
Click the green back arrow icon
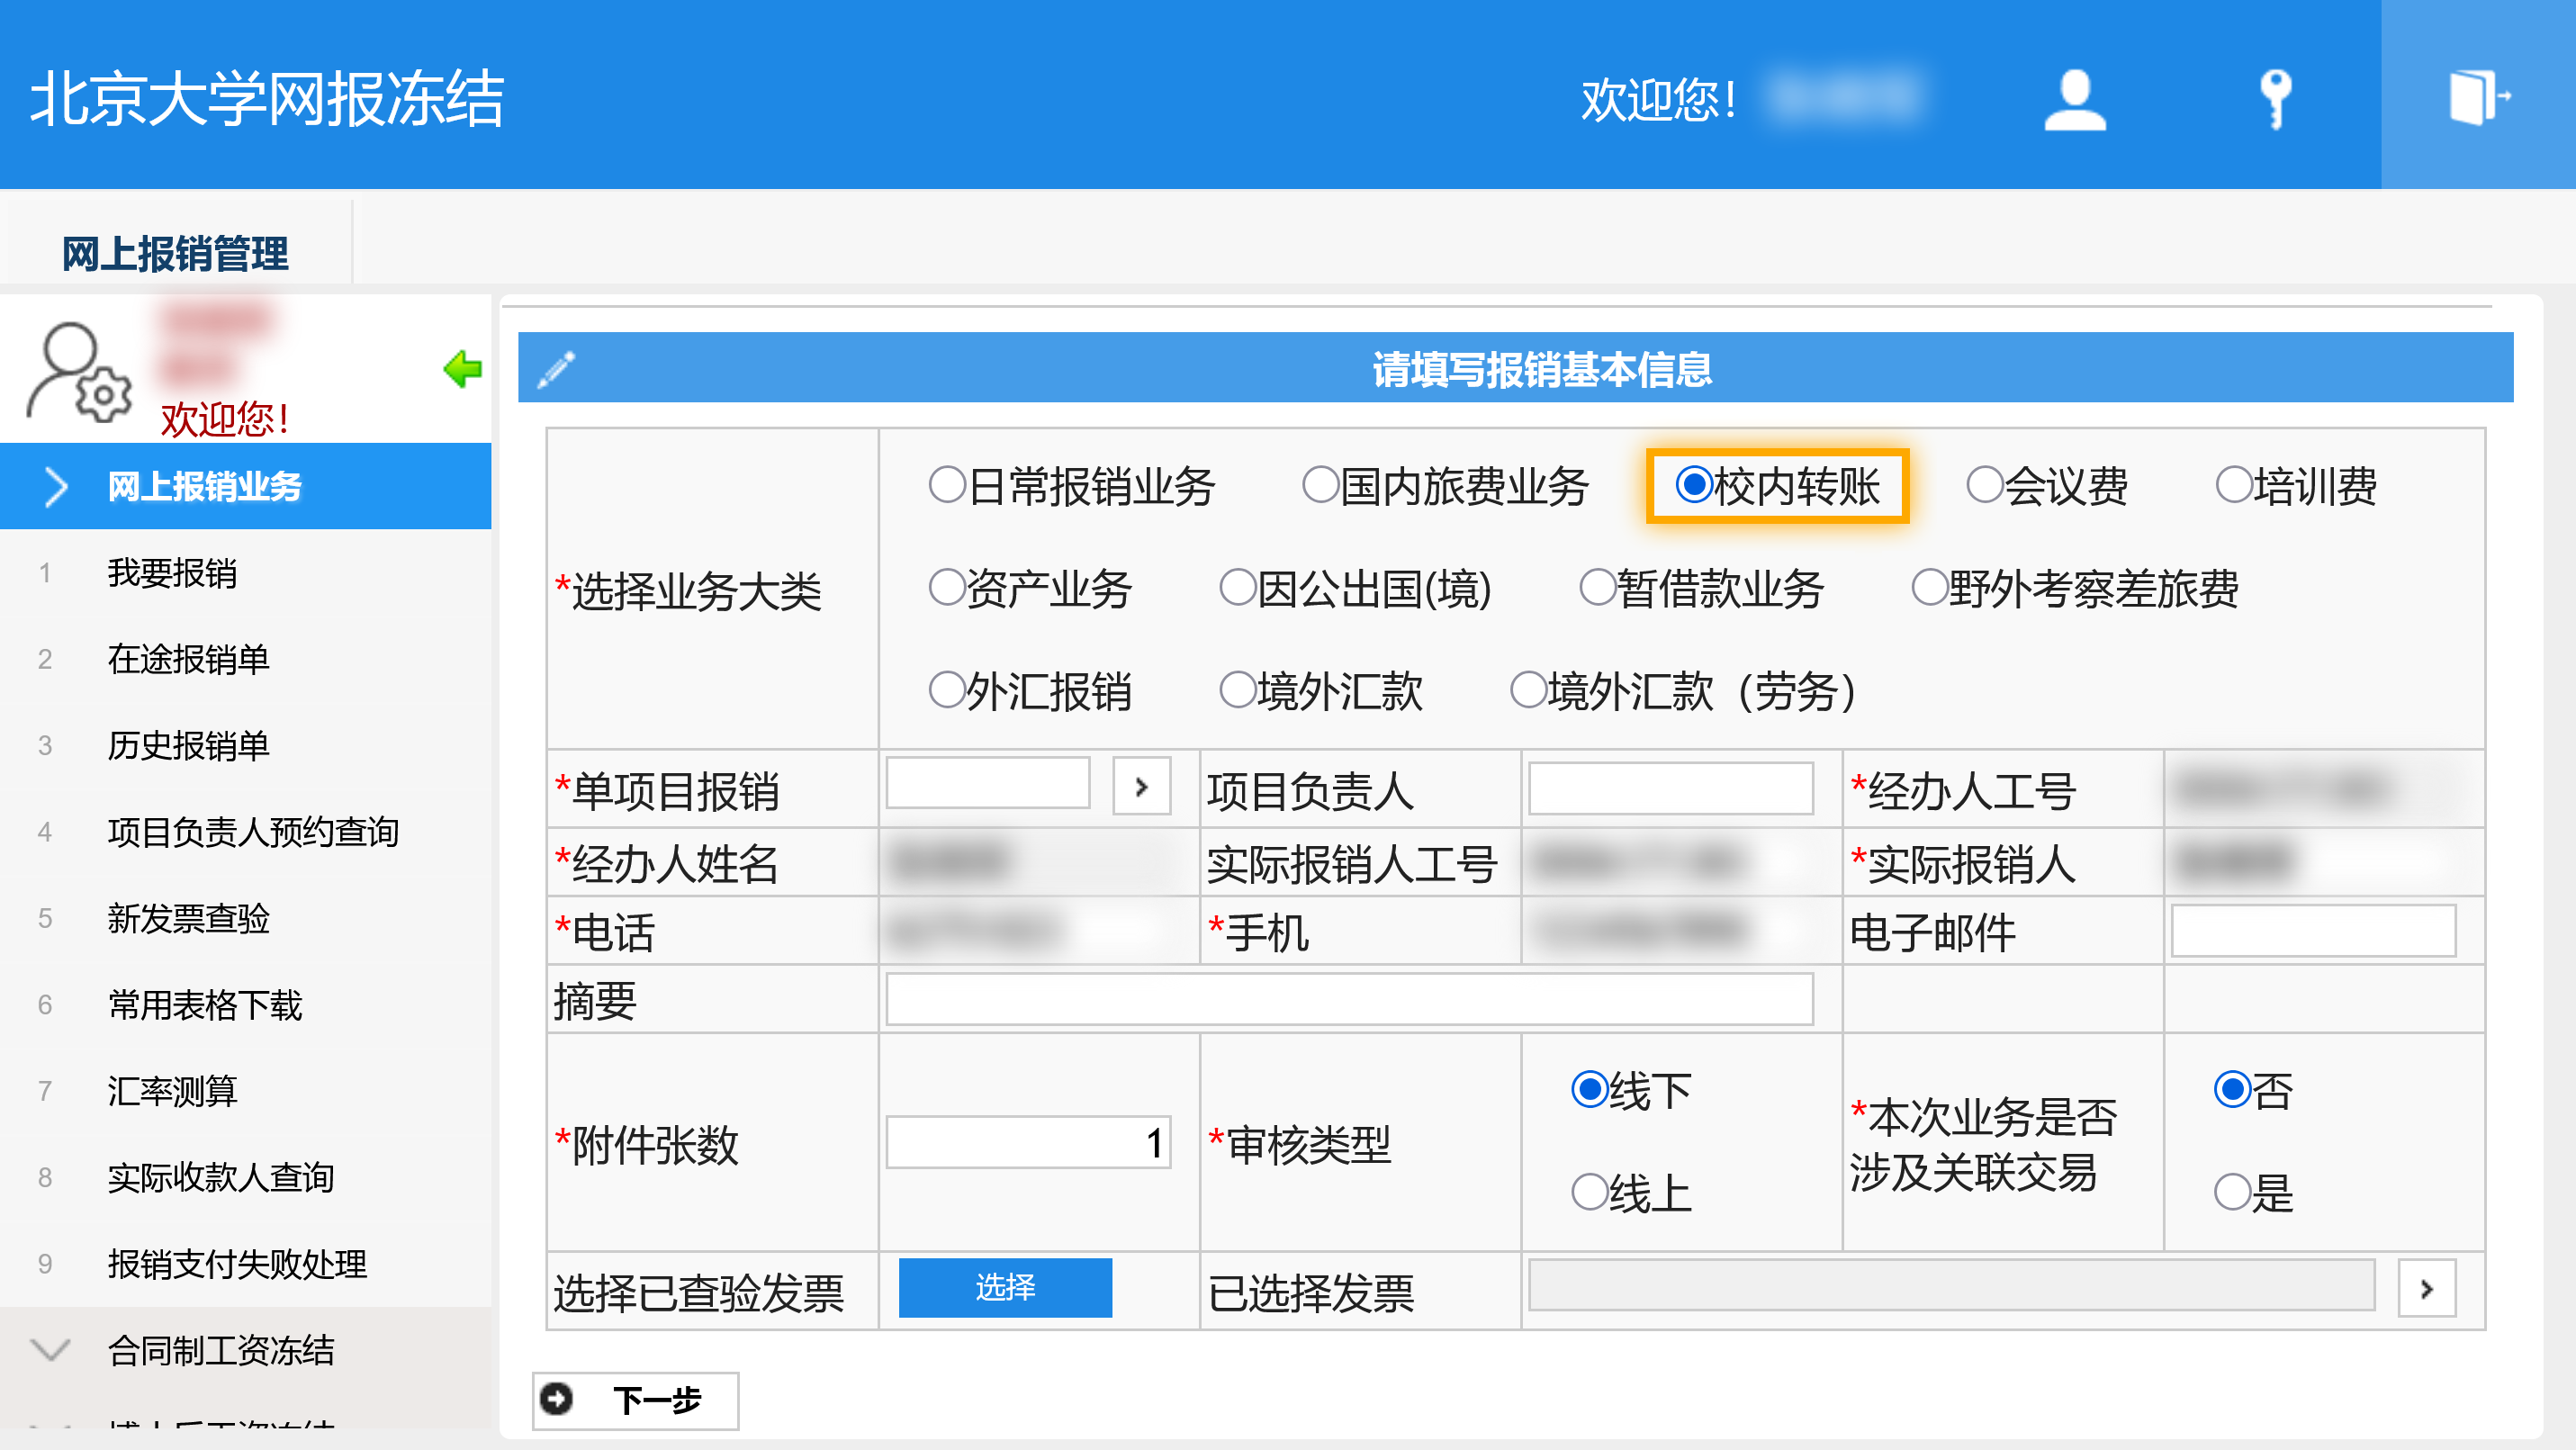click(x=462, y=369)
